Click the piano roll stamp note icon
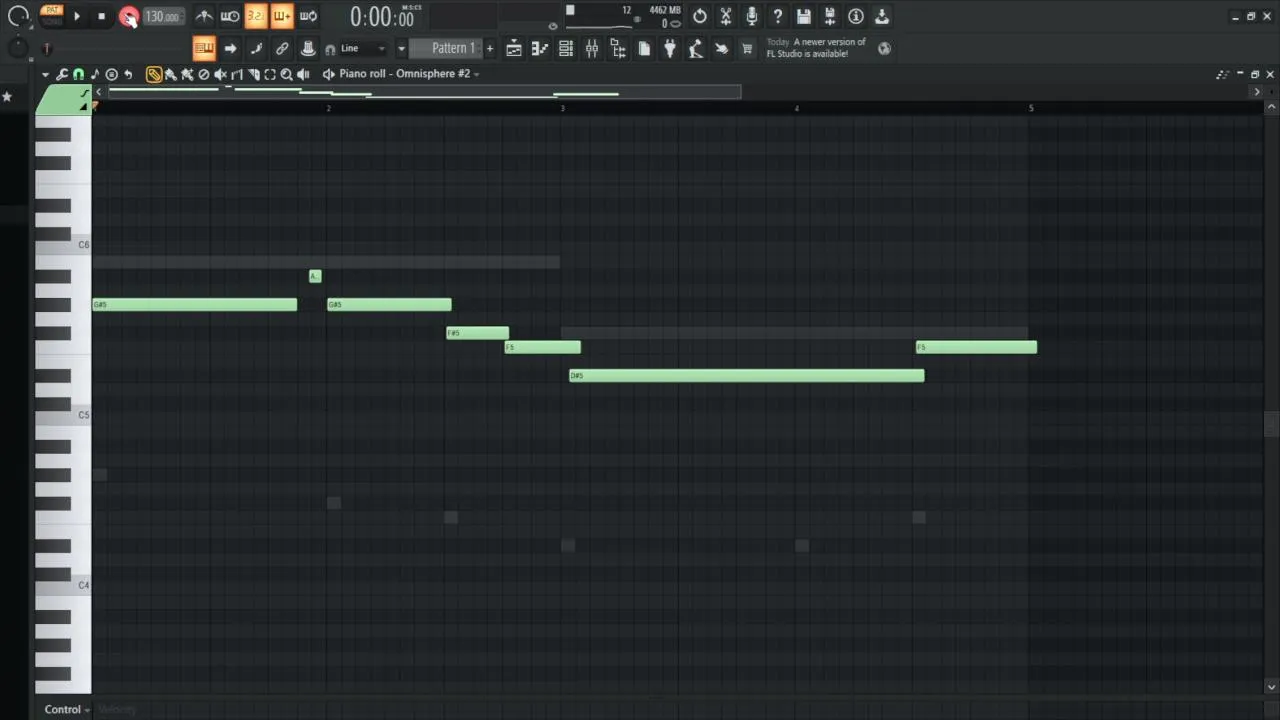 (95, 74)
